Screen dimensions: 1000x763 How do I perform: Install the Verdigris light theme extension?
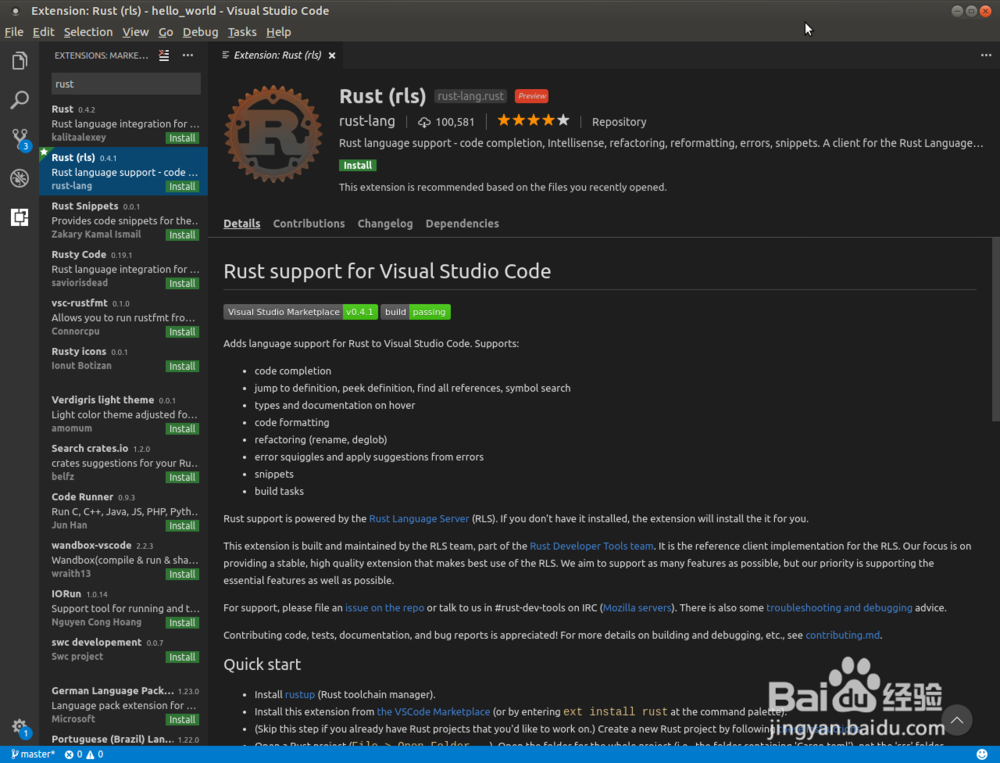(x=182, y=429)
